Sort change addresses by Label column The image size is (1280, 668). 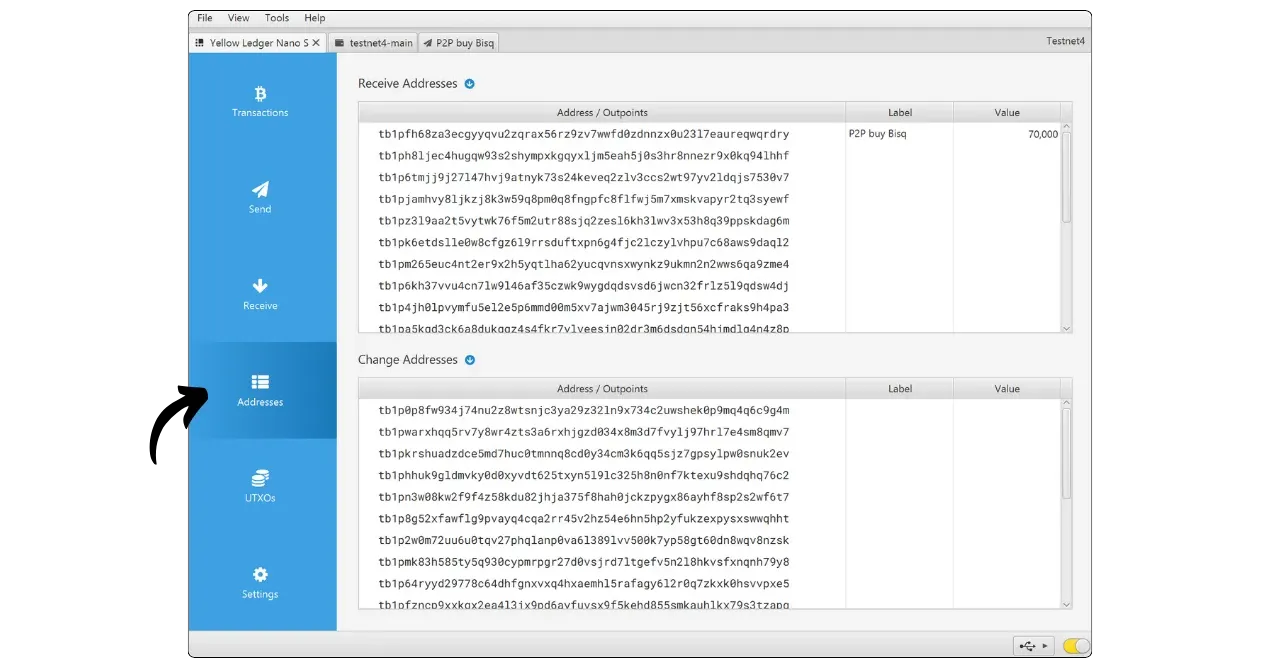pyautogui.click(x=899, y=389)
